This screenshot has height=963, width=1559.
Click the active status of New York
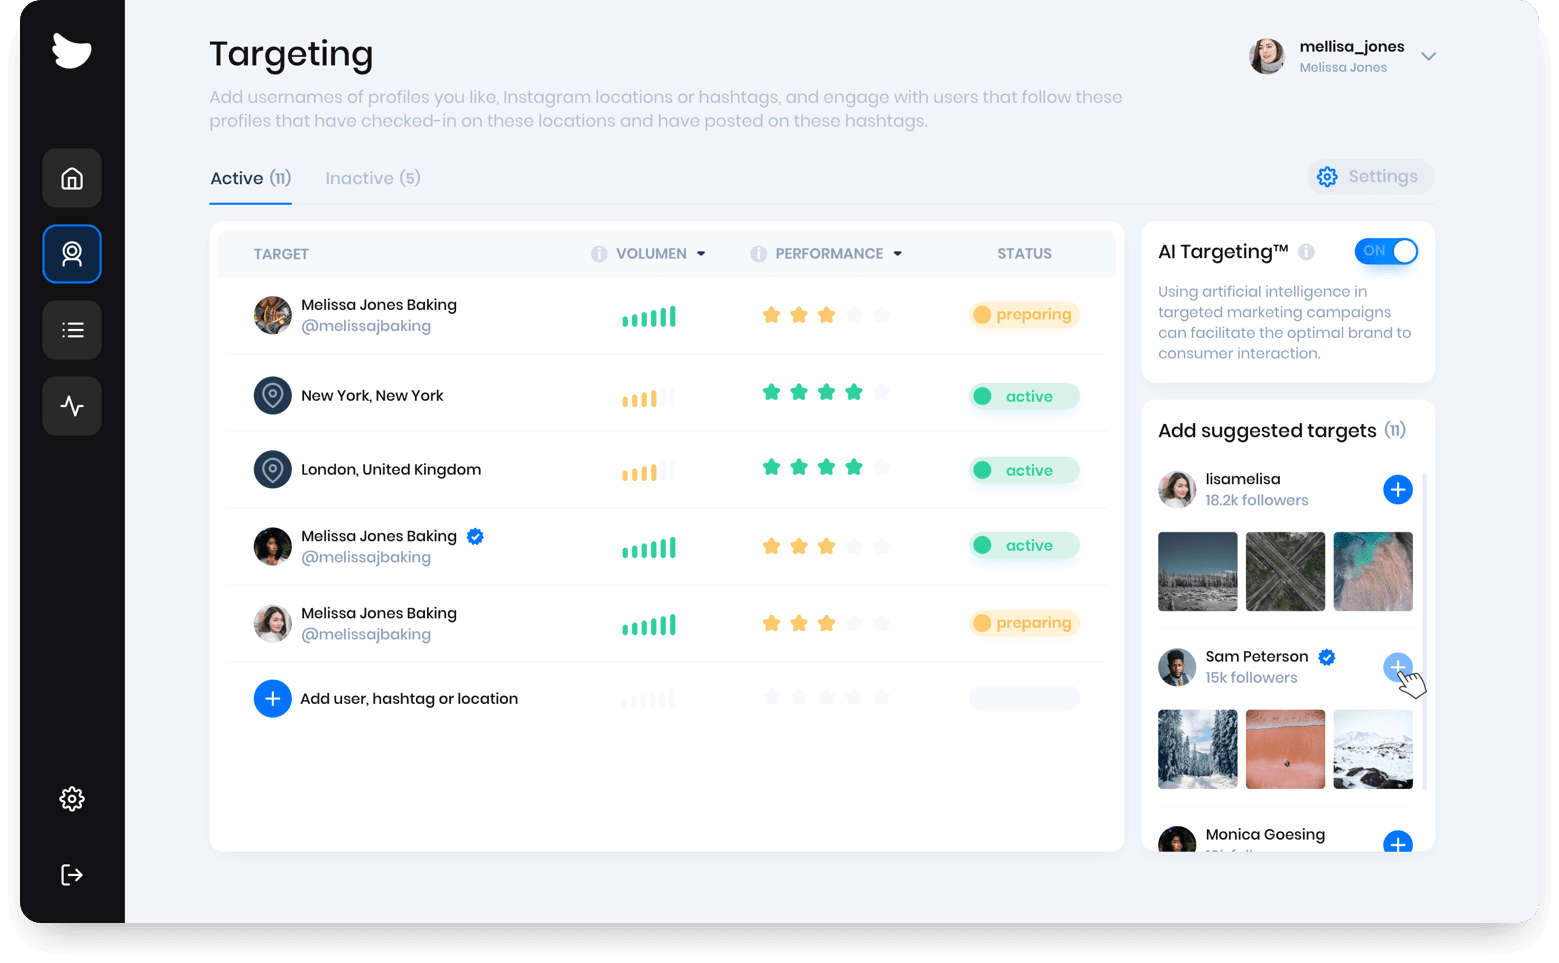click(x=1024, y=396)
